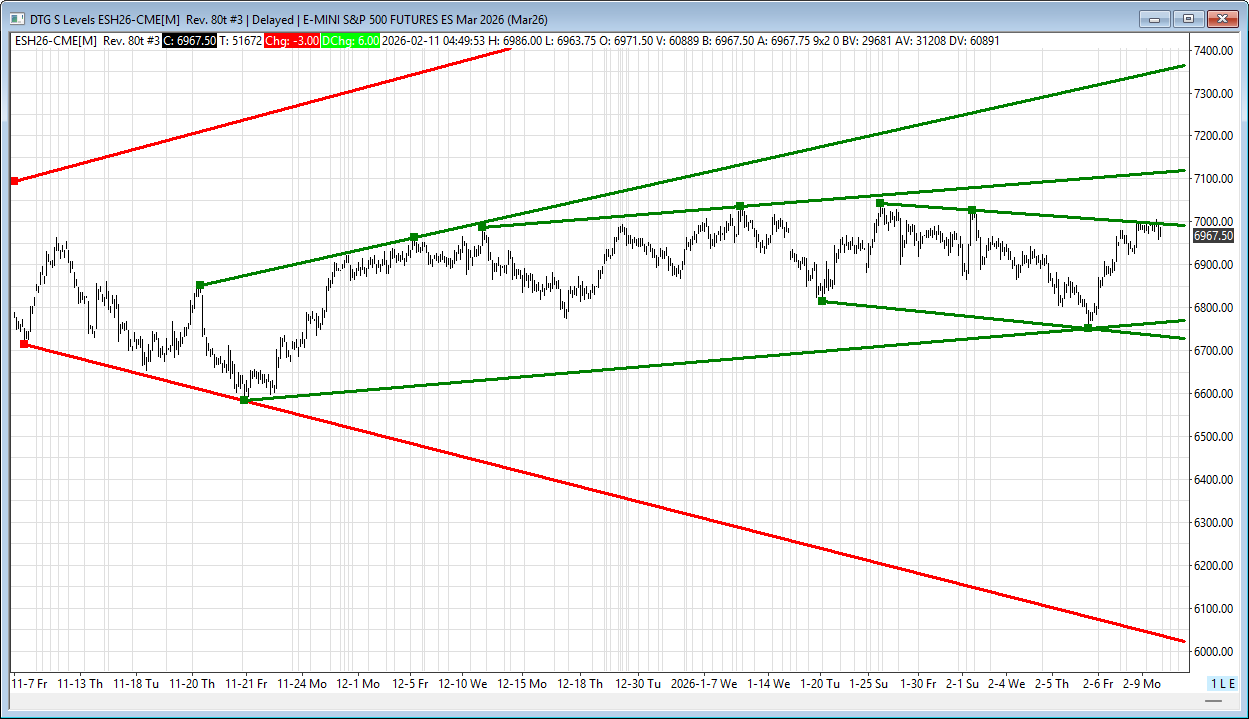Click the 12-30 Tu date on time axis
Image resolution: width=1249 pixels, height=719 pixels.
(x=637, y=684)
